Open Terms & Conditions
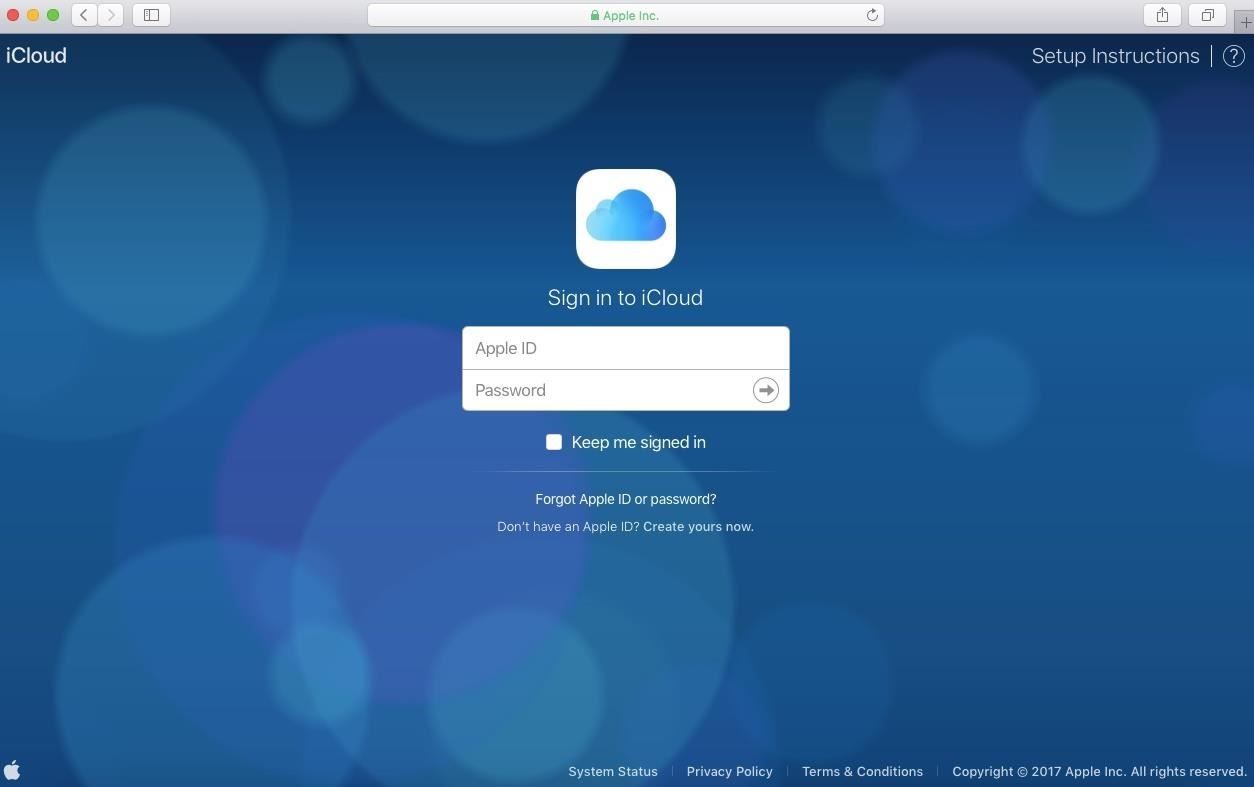This screenshot has width=1254, height=787. pyautogui.click(x=862, y=771)
